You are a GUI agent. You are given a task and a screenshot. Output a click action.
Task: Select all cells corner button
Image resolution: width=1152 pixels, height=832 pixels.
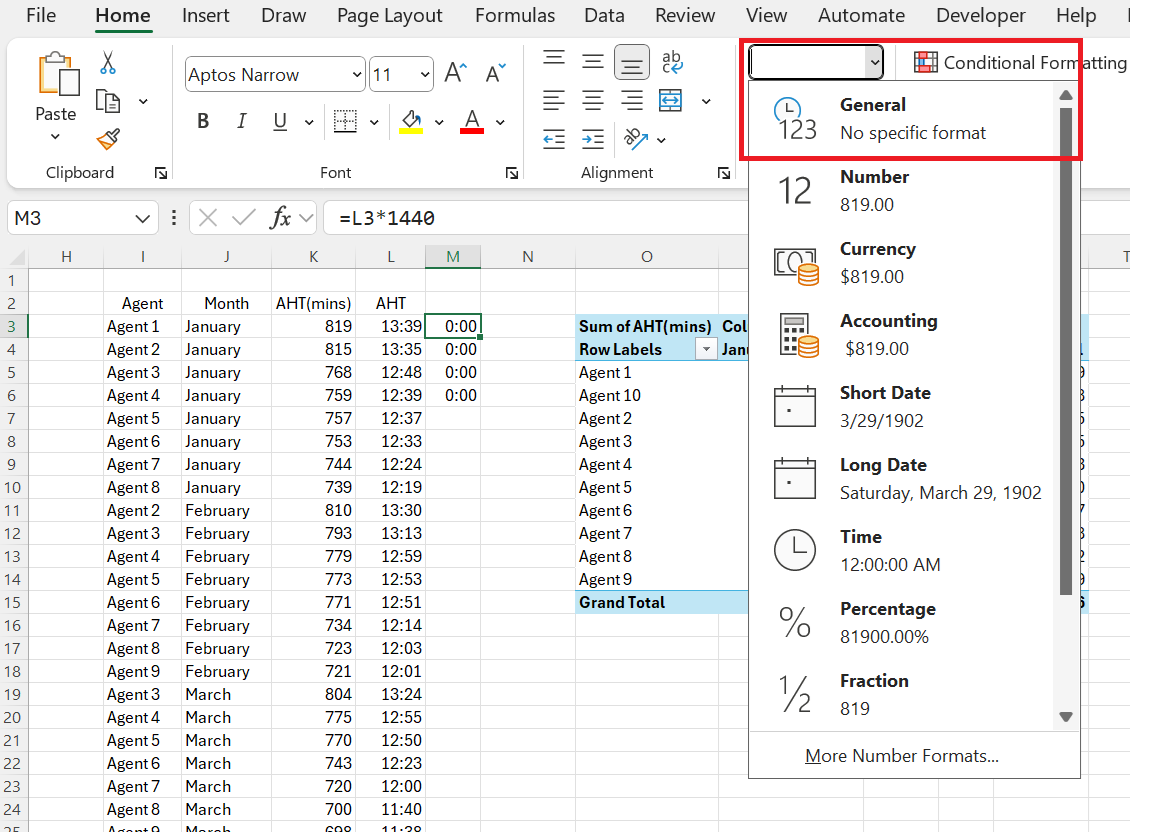pos(15,257)
